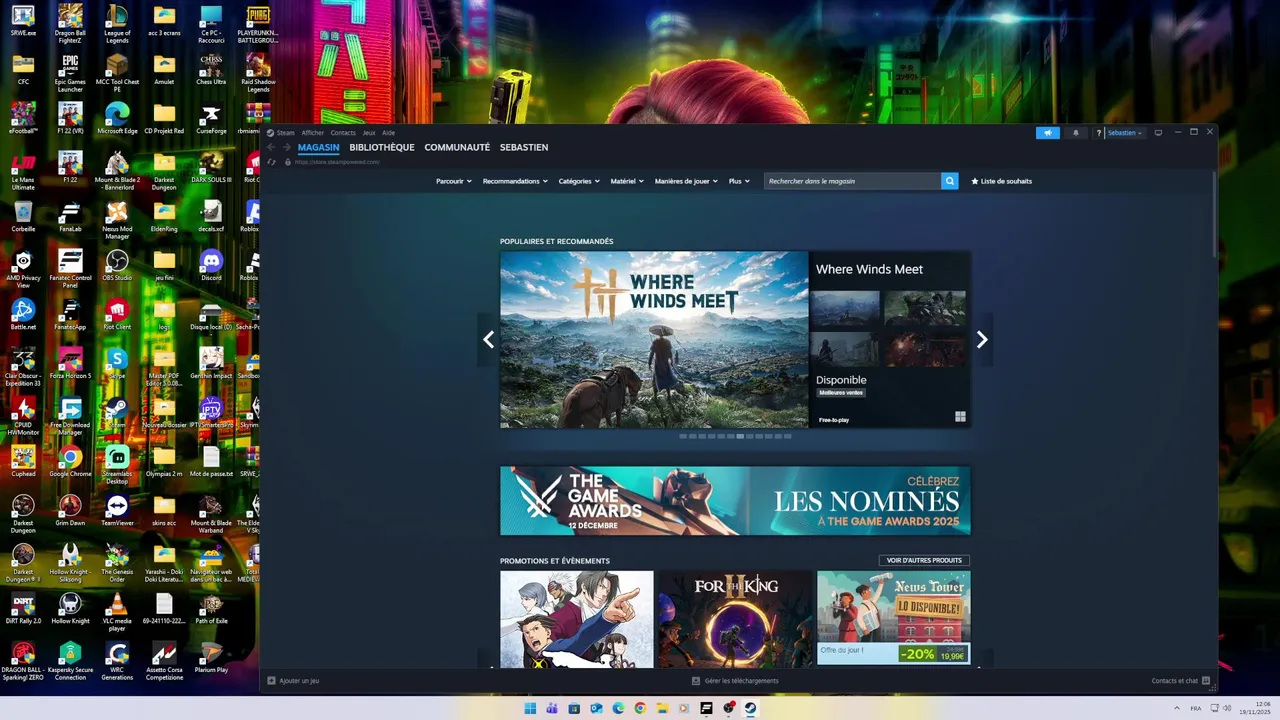Viewport: 1280px width, 720px height.
Task: Open the Jeux menu
Action: click(x=369, y=133)
